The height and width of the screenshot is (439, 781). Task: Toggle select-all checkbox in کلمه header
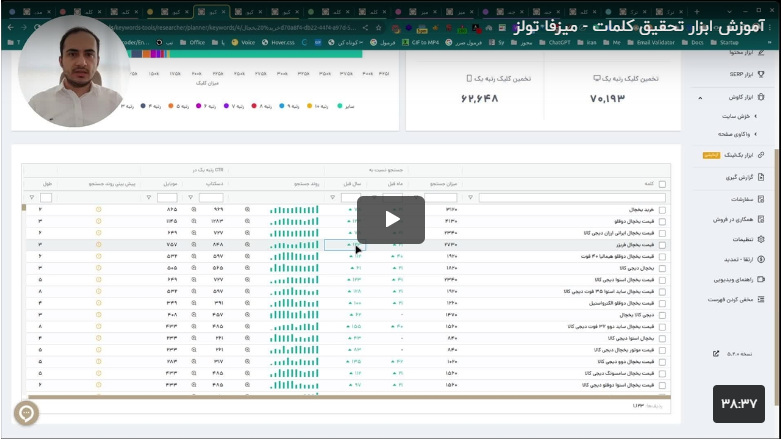coord(662,184)
